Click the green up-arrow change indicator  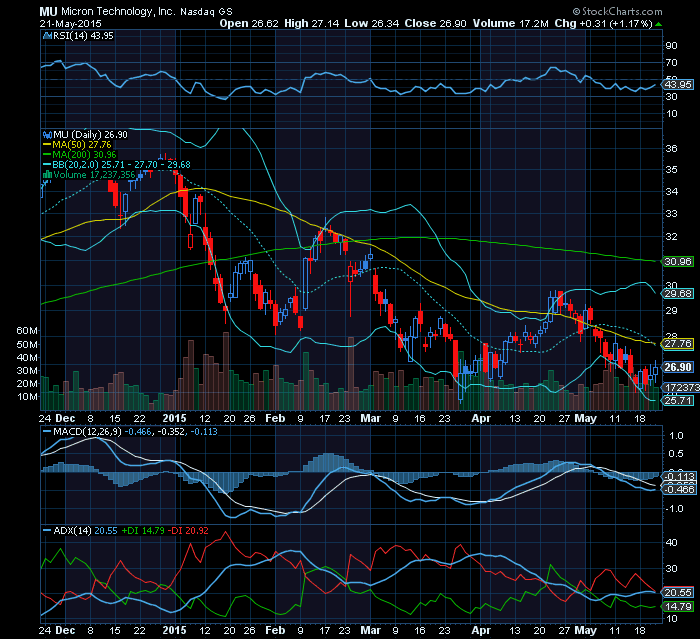click(658, 25)
